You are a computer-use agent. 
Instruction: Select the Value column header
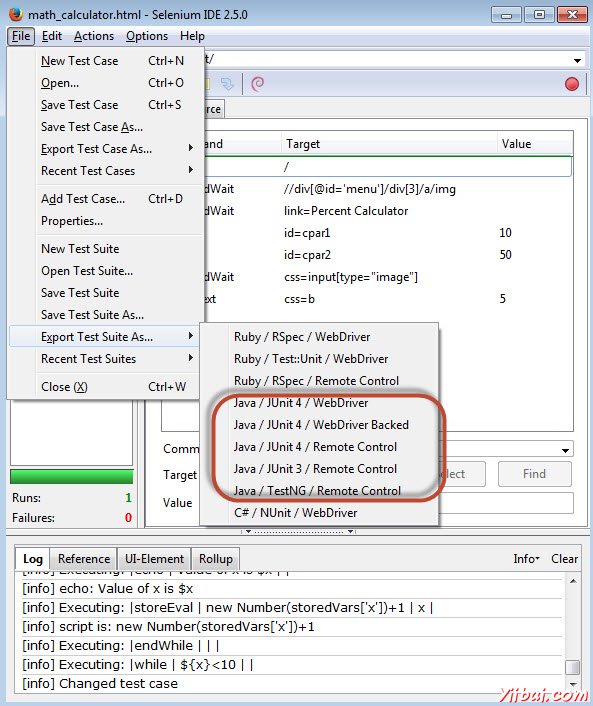[535, 144]
